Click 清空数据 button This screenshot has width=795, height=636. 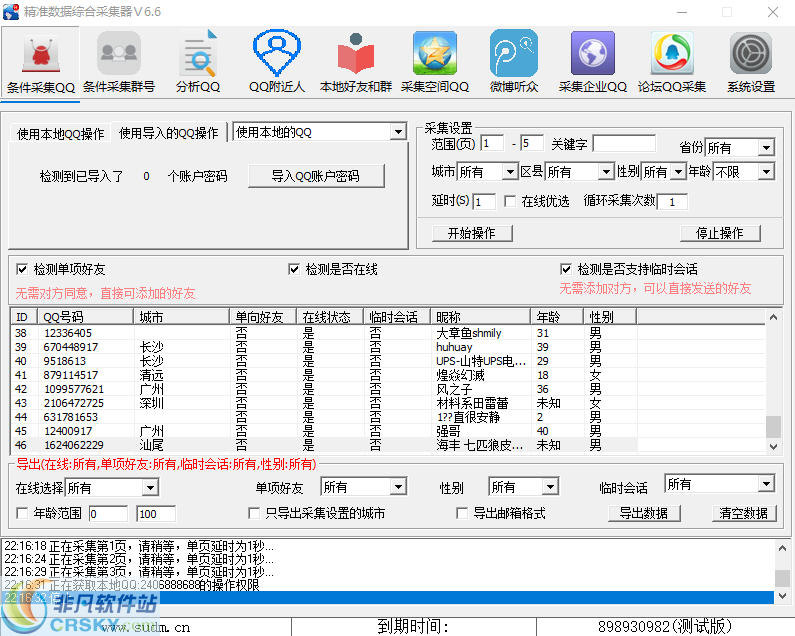(743, 513)
